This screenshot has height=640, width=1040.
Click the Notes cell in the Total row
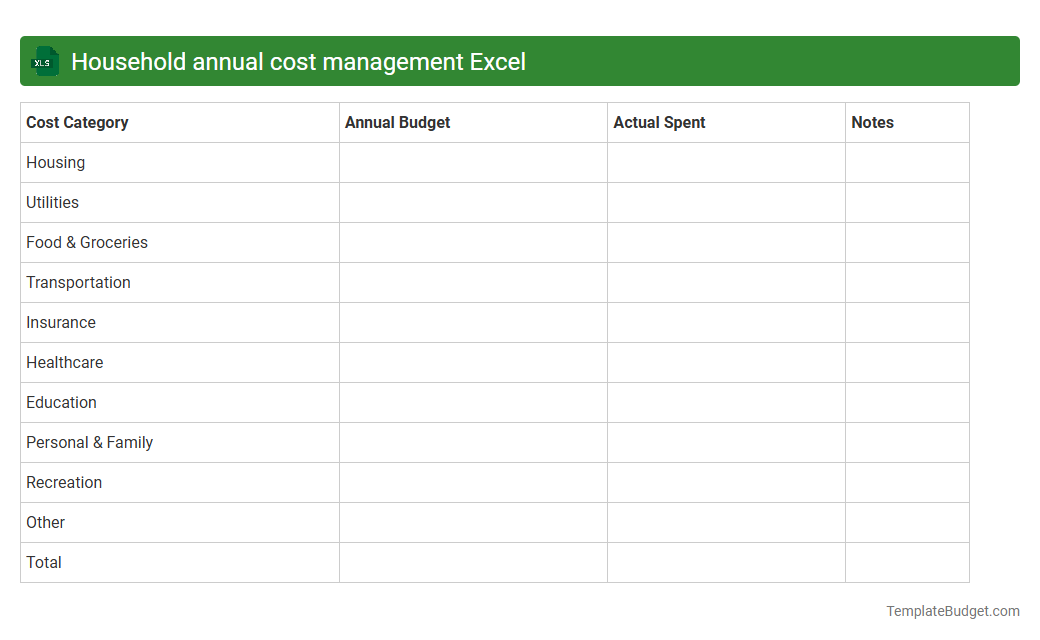[907, 562]
